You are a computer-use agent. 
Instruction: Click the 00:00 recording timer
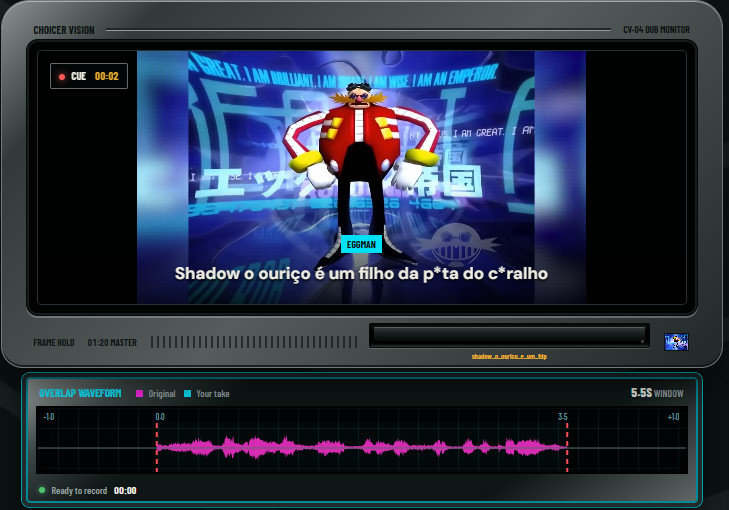[125, 490]
